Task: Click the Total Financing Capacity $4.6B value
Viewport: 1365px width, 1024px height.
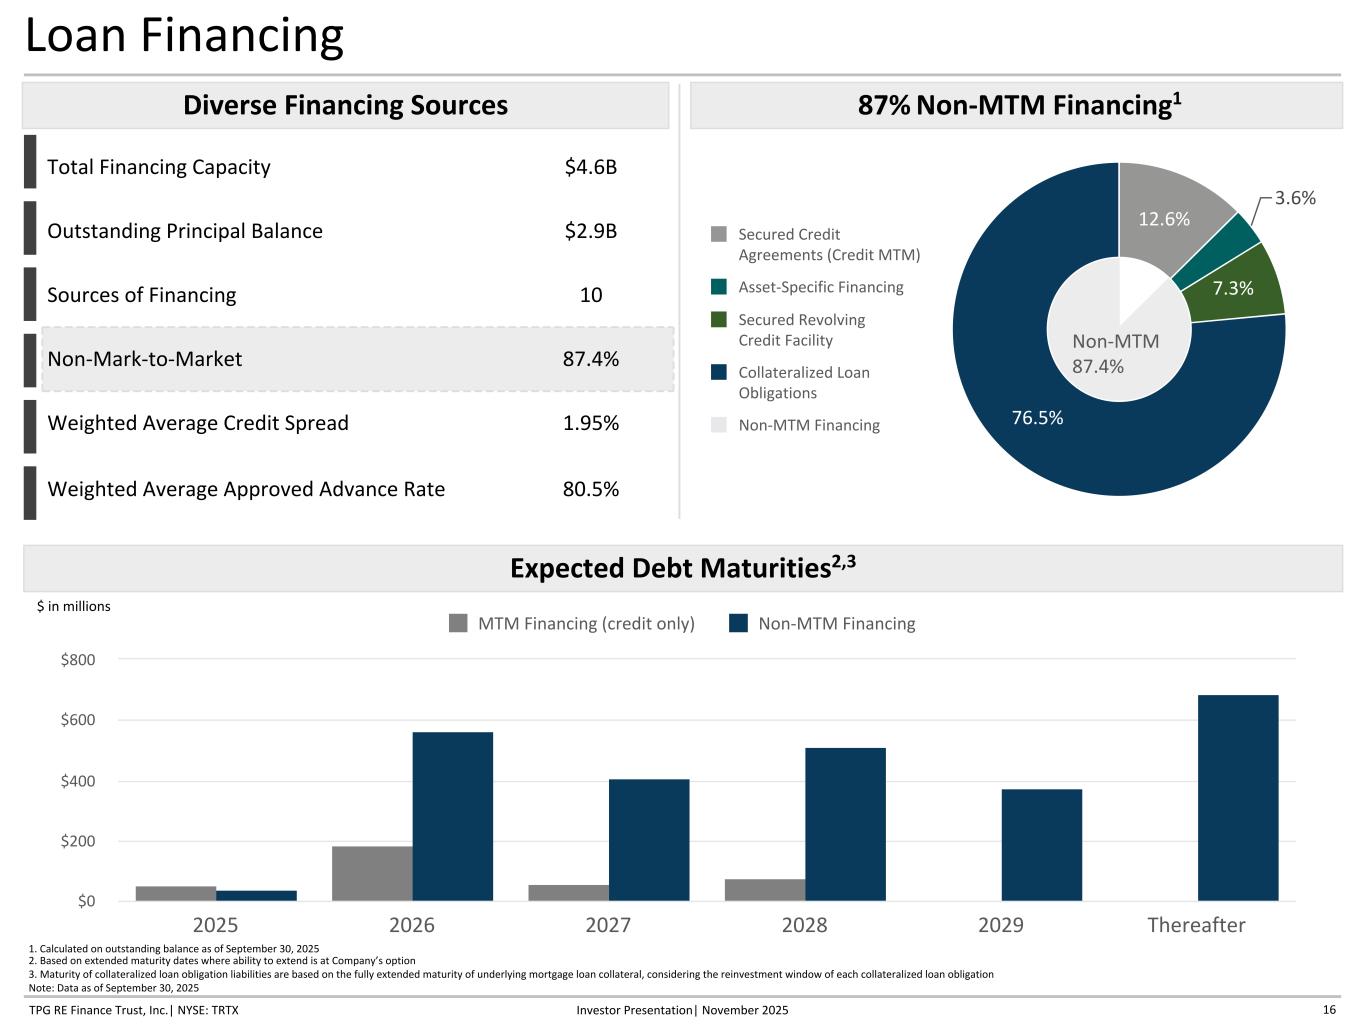Action: pos(590,167)
